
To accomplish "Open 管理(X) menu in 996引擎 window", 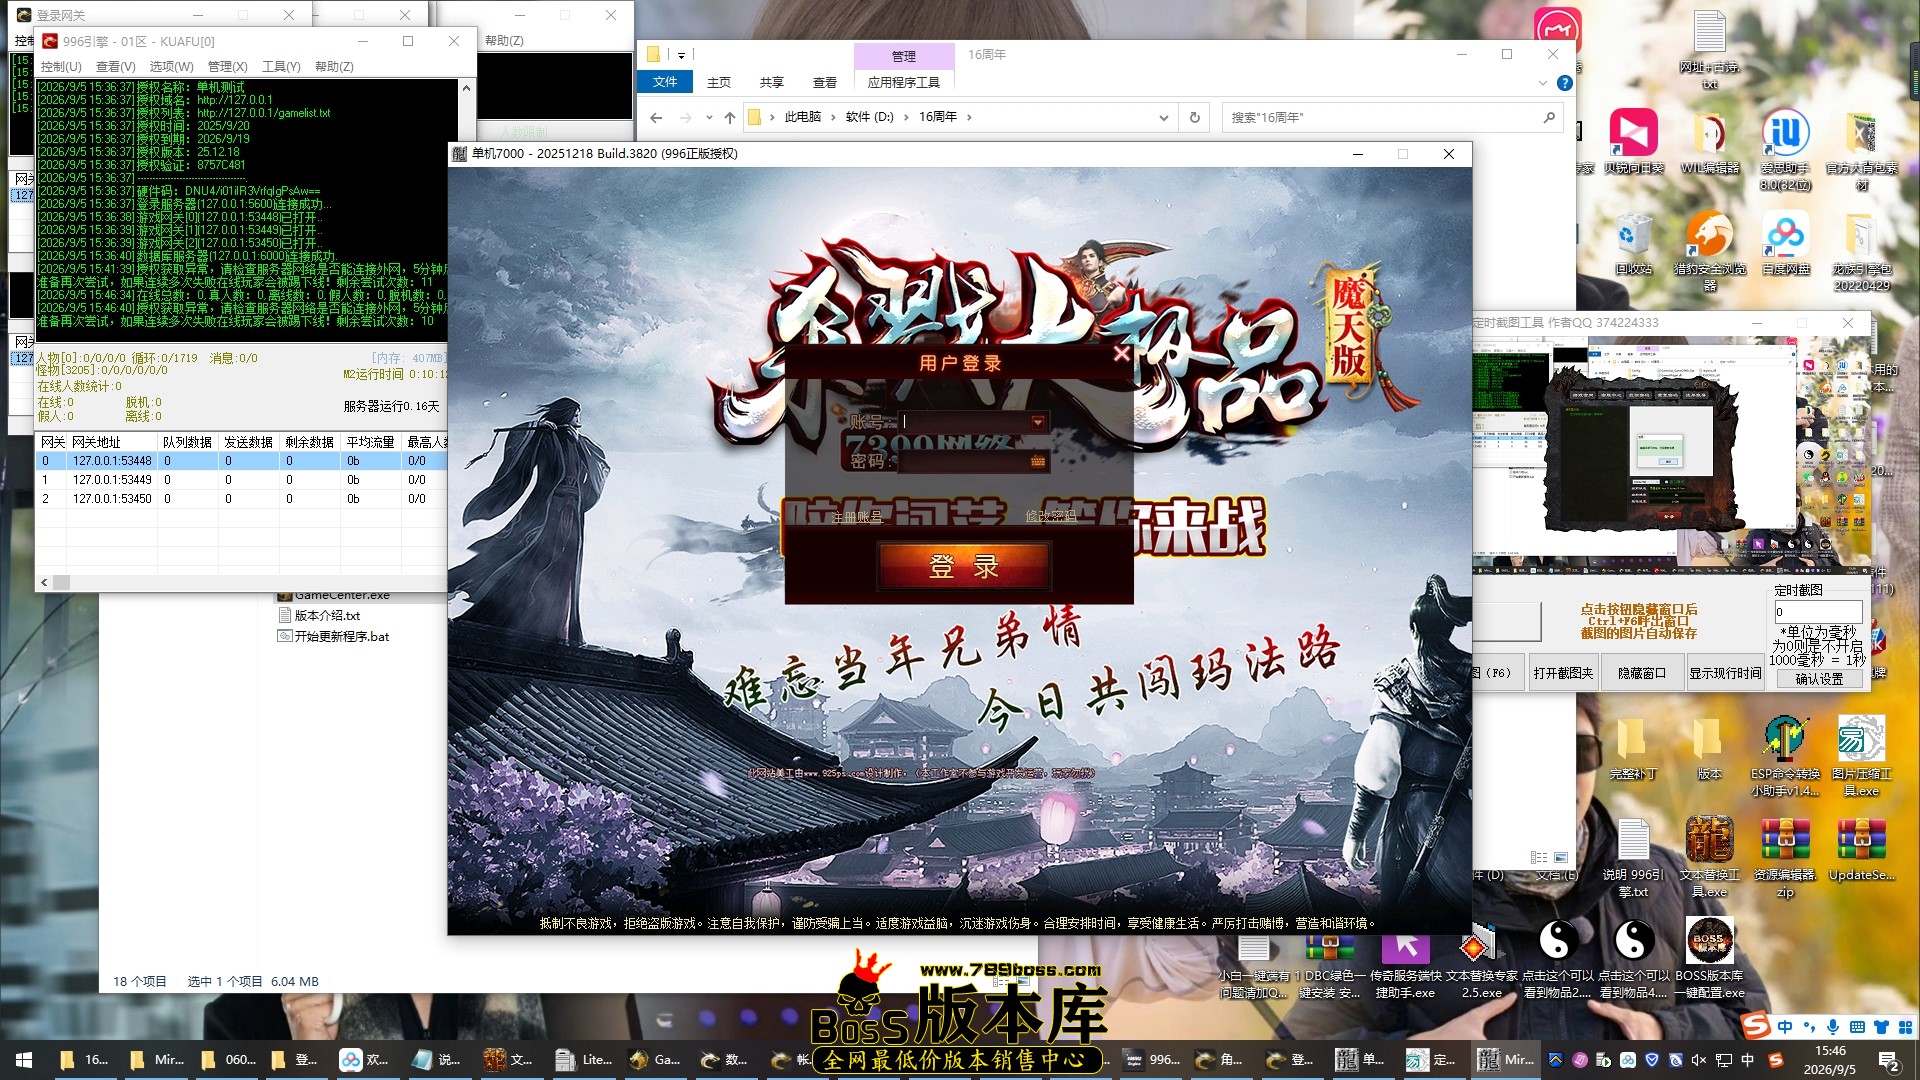I will coord(227,66).
